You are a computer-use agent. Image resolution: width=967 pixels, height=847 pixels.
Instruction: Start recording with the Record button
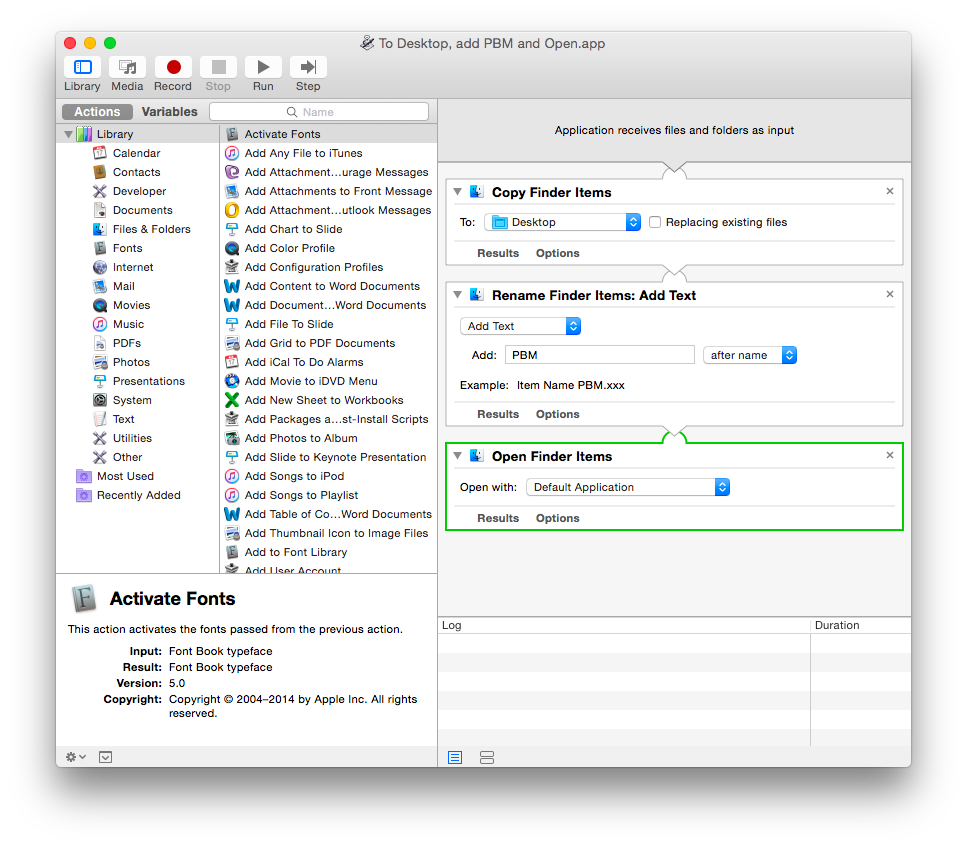pyautogui.click(x=173, y=67)
